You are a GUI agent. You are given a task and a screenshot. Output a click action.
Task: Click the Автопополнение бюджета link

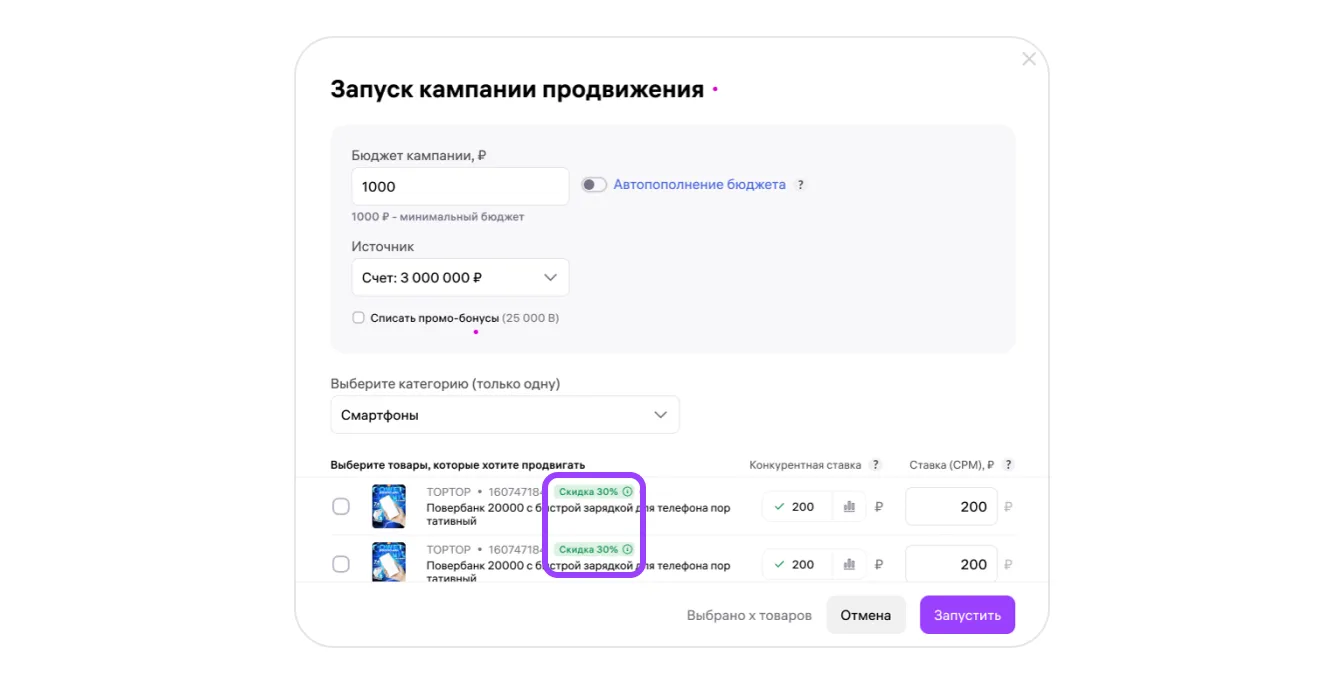tap(699, 185)
